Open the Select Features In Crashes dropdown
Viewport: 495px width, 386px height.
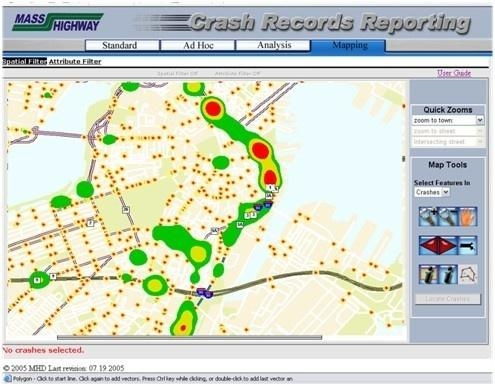tap(432, 192)
